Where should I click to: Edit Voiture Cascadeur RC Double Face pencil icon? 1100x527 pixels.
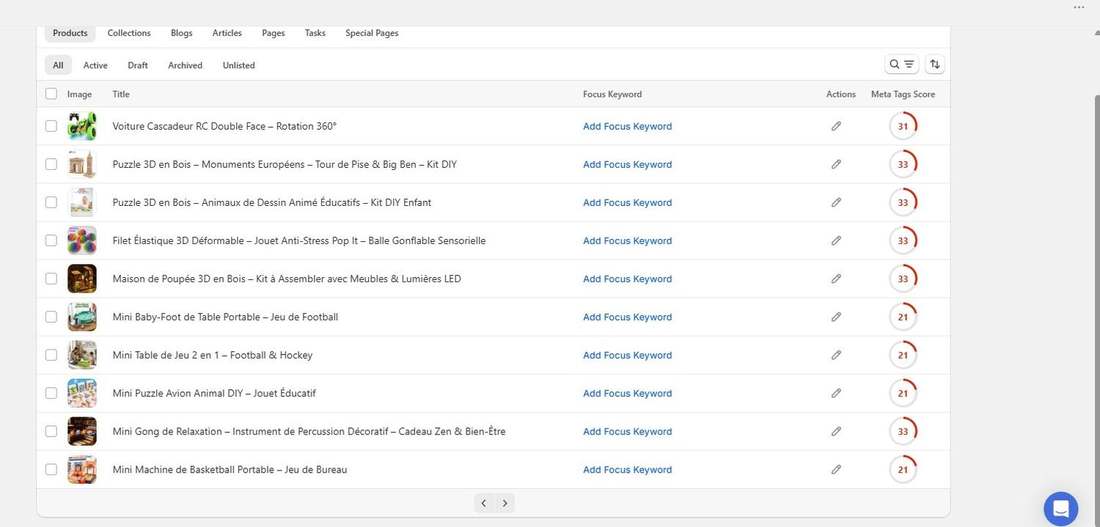pos(836,126)
